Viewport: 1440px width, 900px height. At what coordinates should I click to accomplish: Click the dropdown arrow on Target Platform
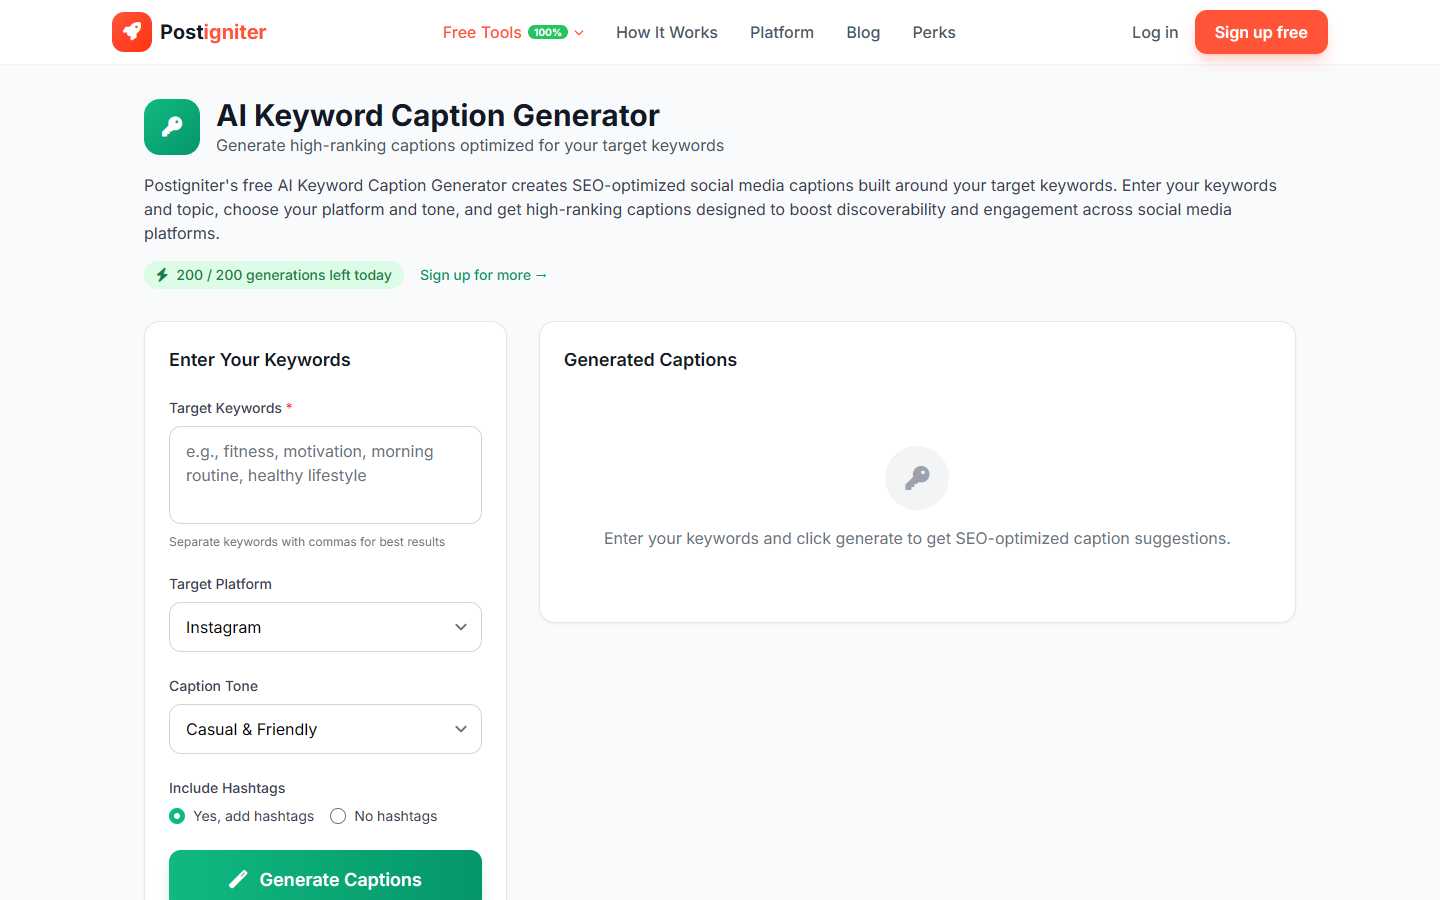click(x=461, y=627)
